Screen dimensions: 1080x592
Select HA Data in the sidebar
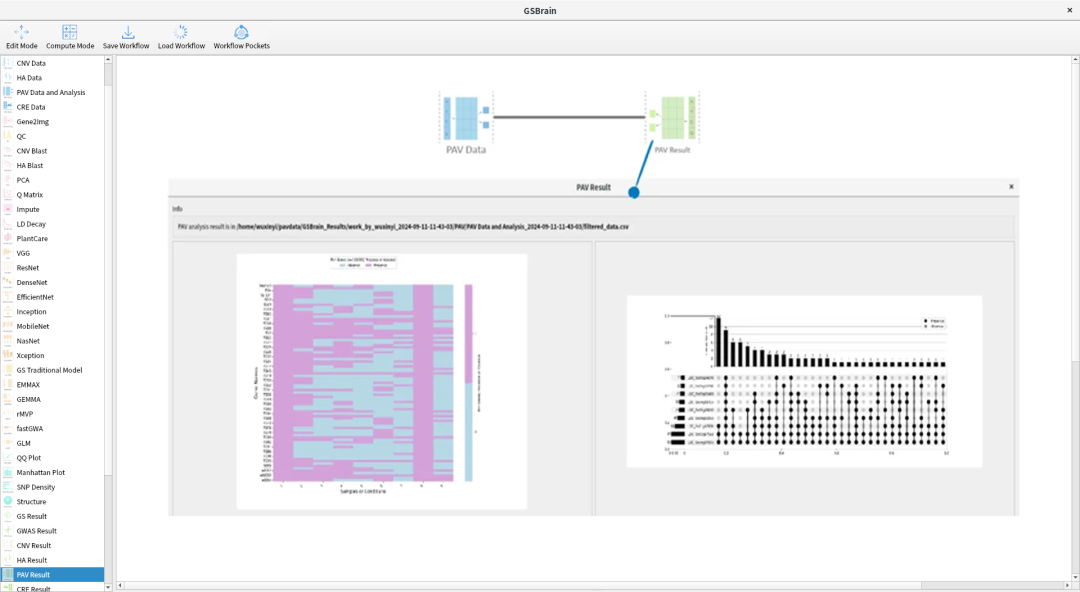pyautogui.click(x=52, y=78)
